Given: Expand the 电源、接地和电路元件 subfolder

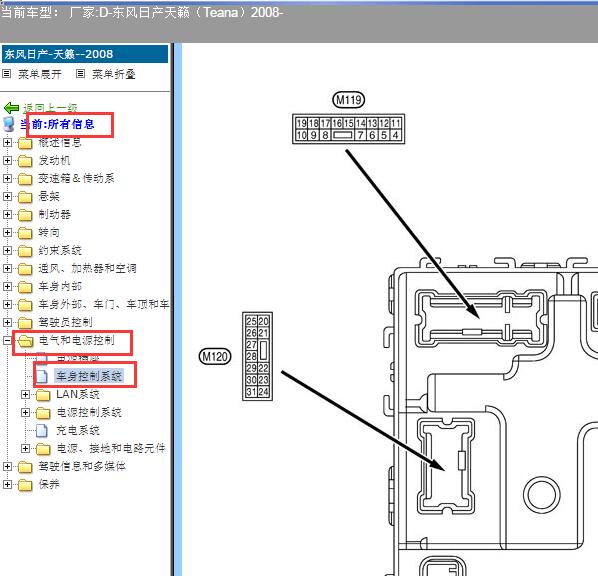Looking at the screenshot, I should click(25, 448).
